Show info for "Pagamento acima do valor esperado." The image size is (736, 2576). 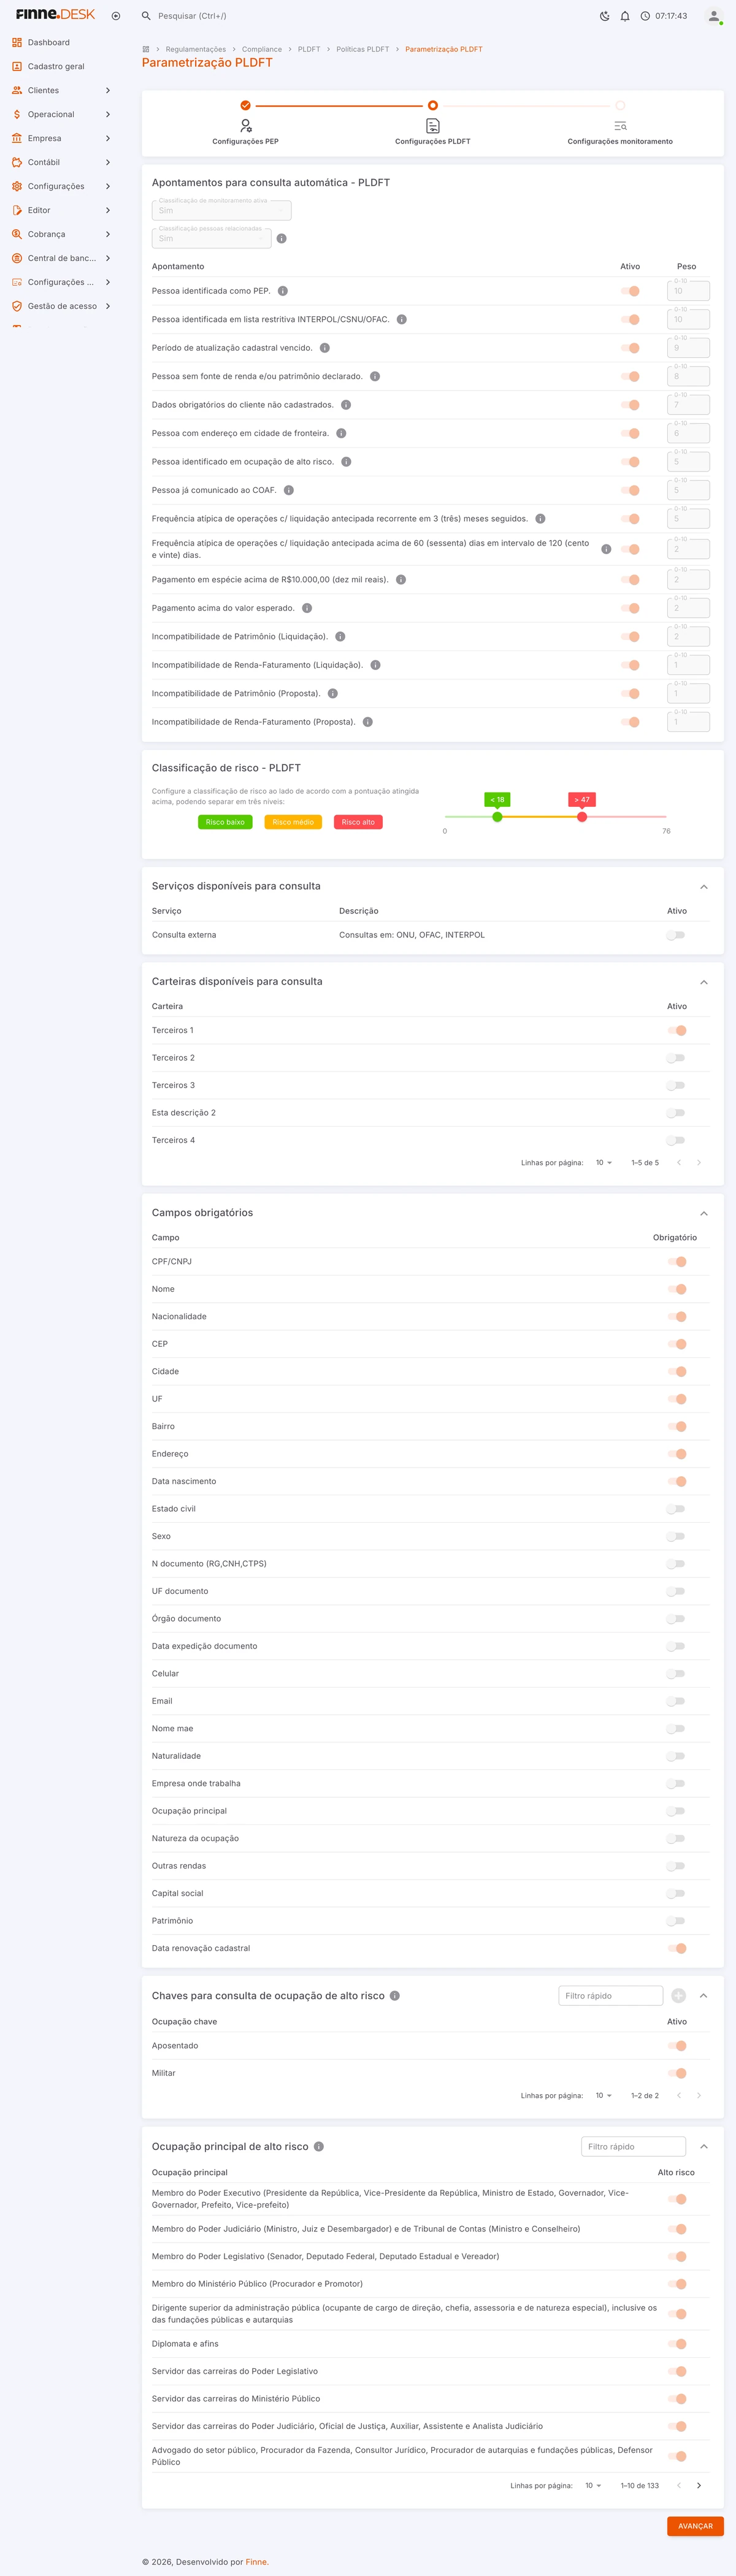pyautogui.click(x=307, y=608)
